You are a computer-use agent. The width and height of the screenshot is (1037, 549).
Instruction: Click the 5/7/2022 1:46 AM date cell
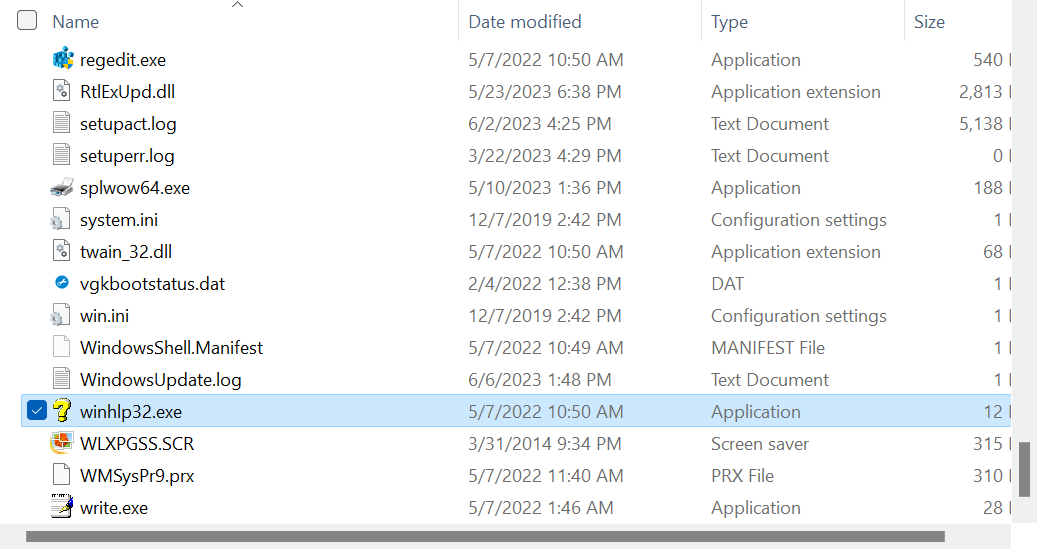tap(541, 507)
